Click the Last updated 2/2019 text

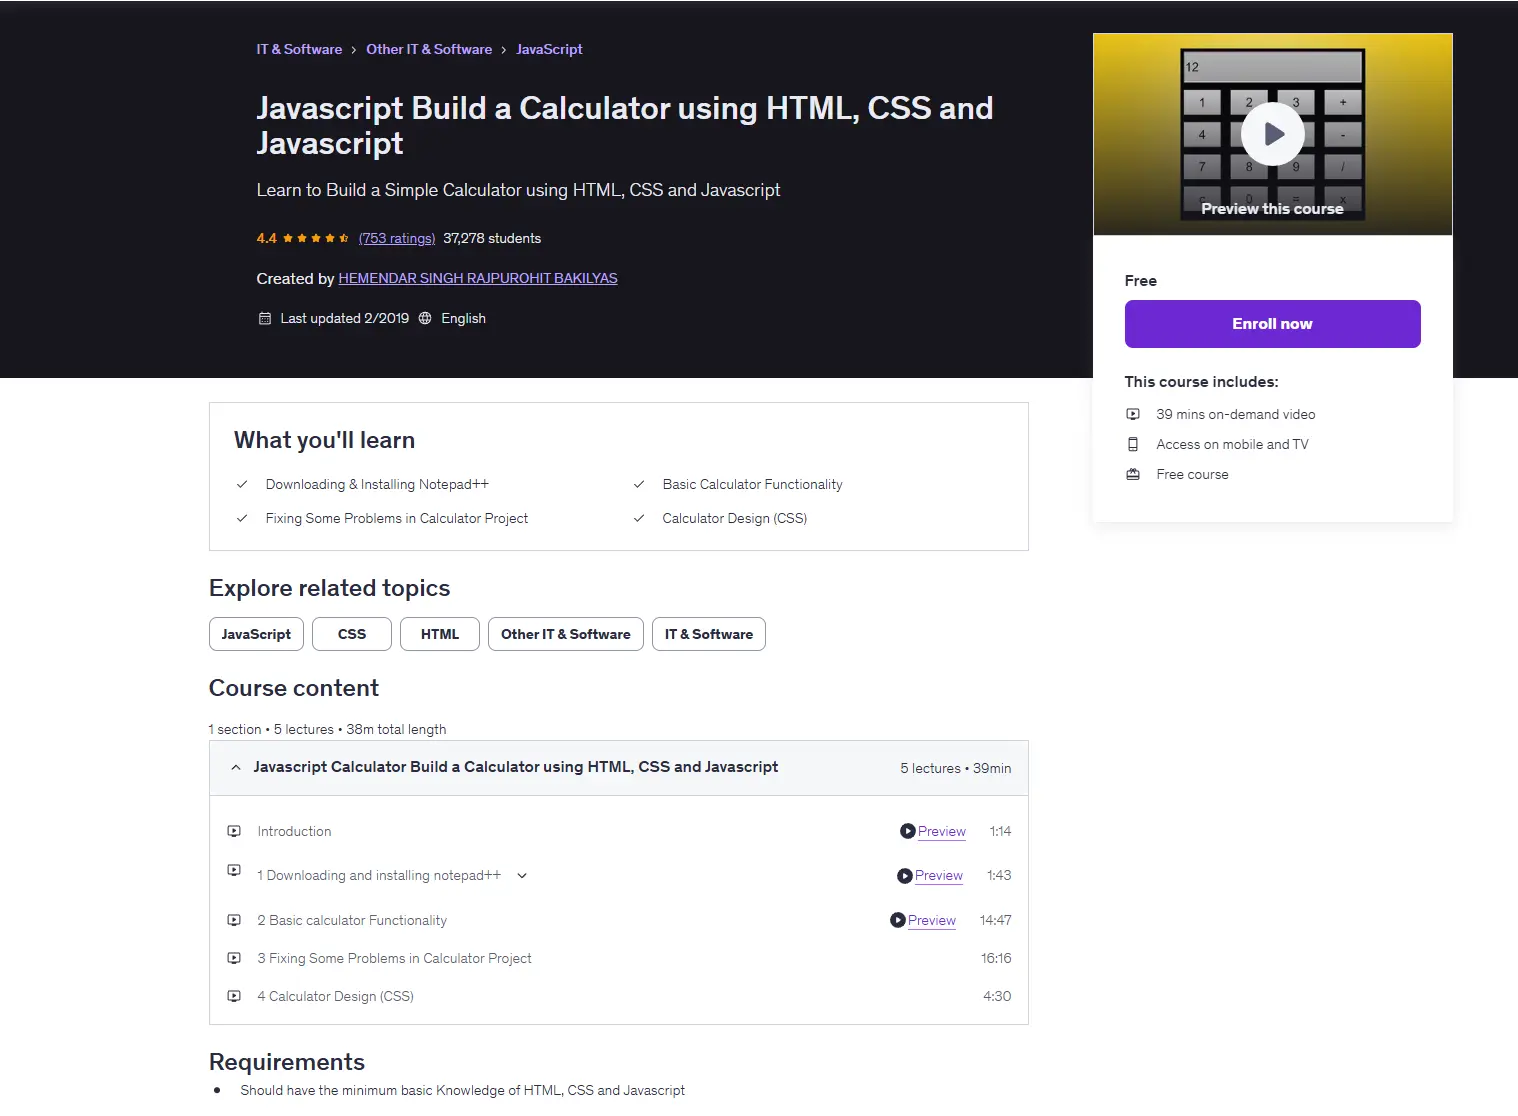345,318
